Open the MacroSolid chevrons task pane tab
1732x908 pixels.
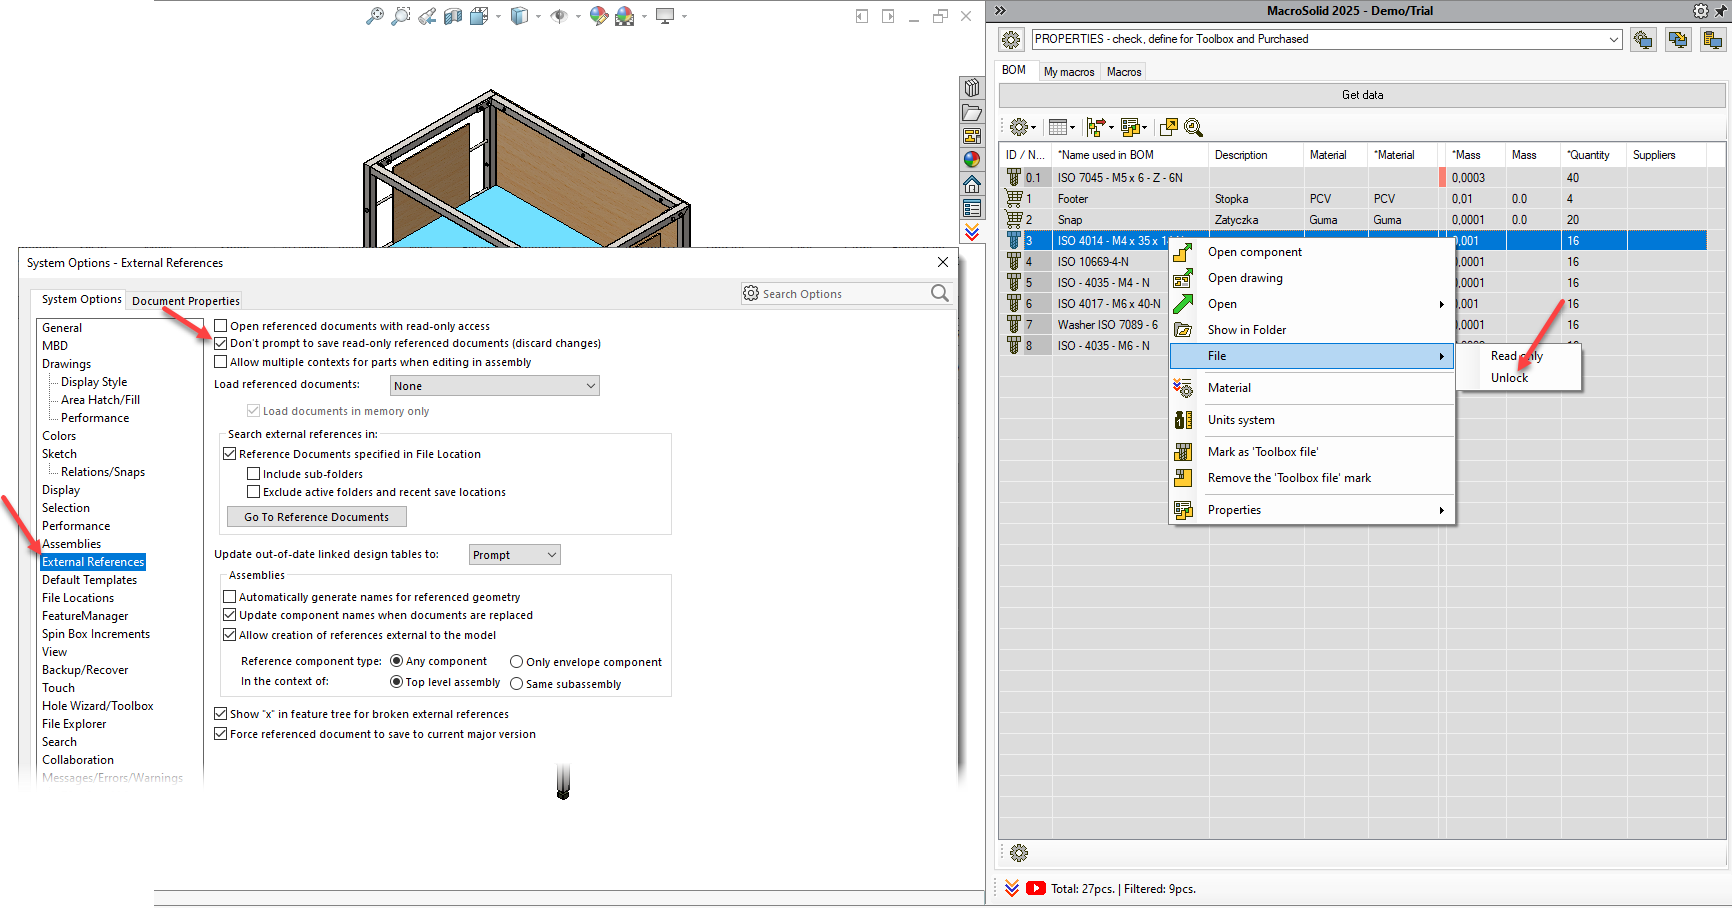972,232
